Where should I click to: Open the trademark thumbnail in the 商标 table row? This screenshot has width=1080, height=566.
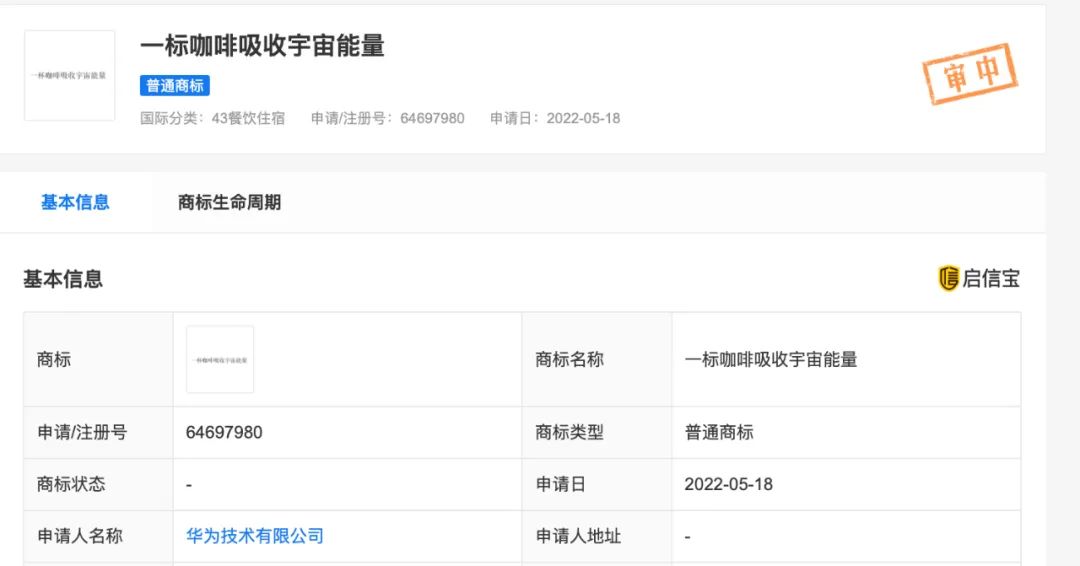(220, 359)
